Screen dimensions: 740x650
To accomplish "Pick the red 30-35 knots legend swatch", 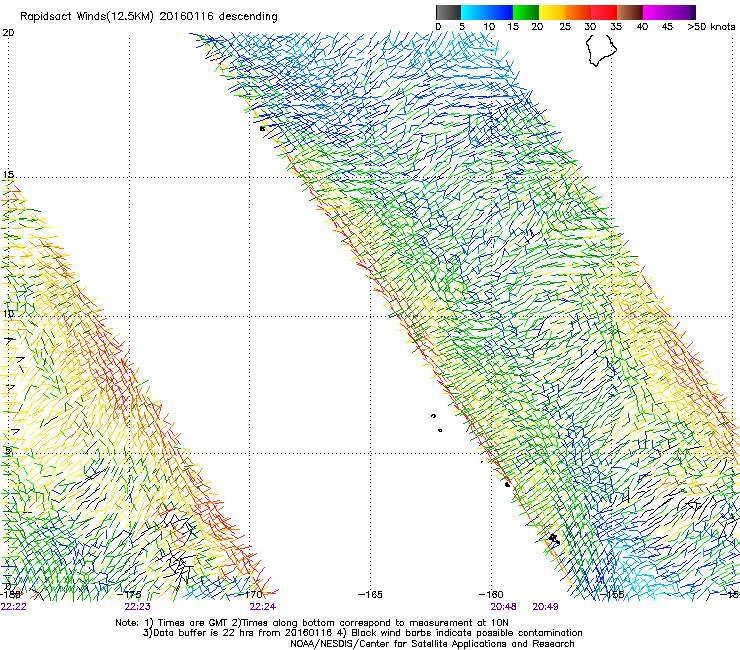I will tap(604, 12).
